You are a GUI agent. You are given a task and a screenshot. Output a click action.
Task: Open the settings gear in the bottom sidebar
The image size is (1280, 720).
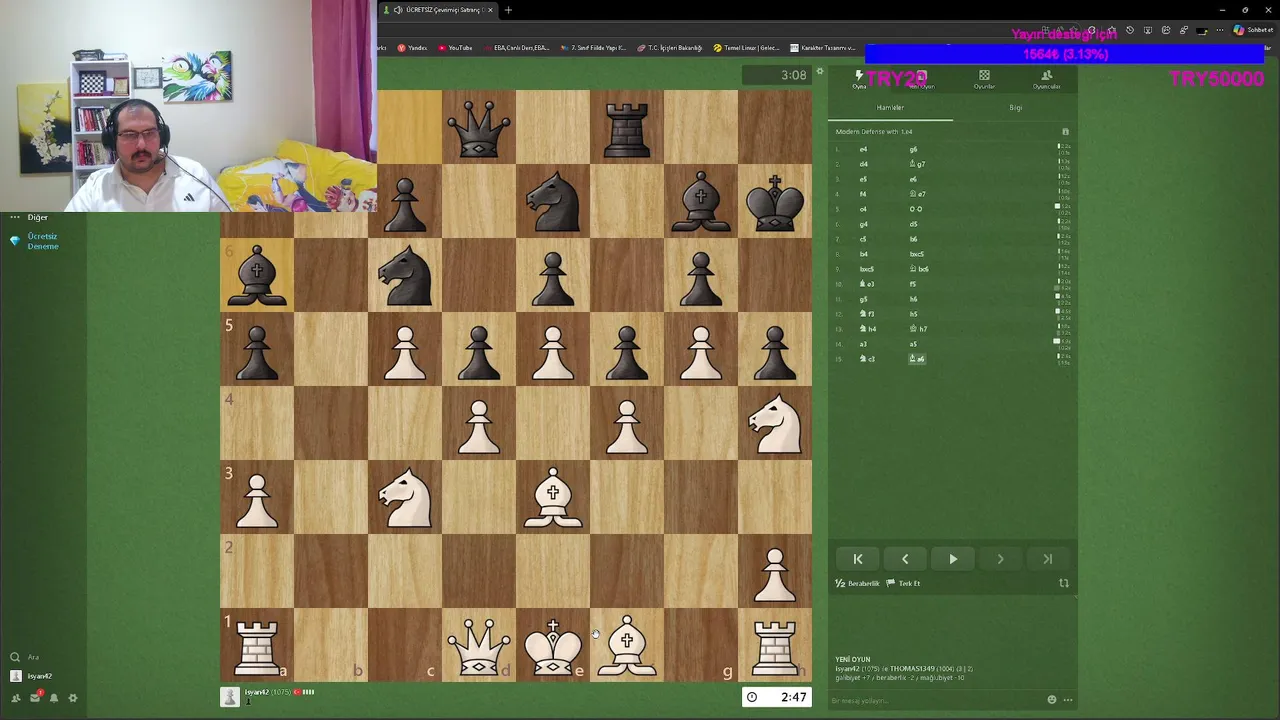73,698
